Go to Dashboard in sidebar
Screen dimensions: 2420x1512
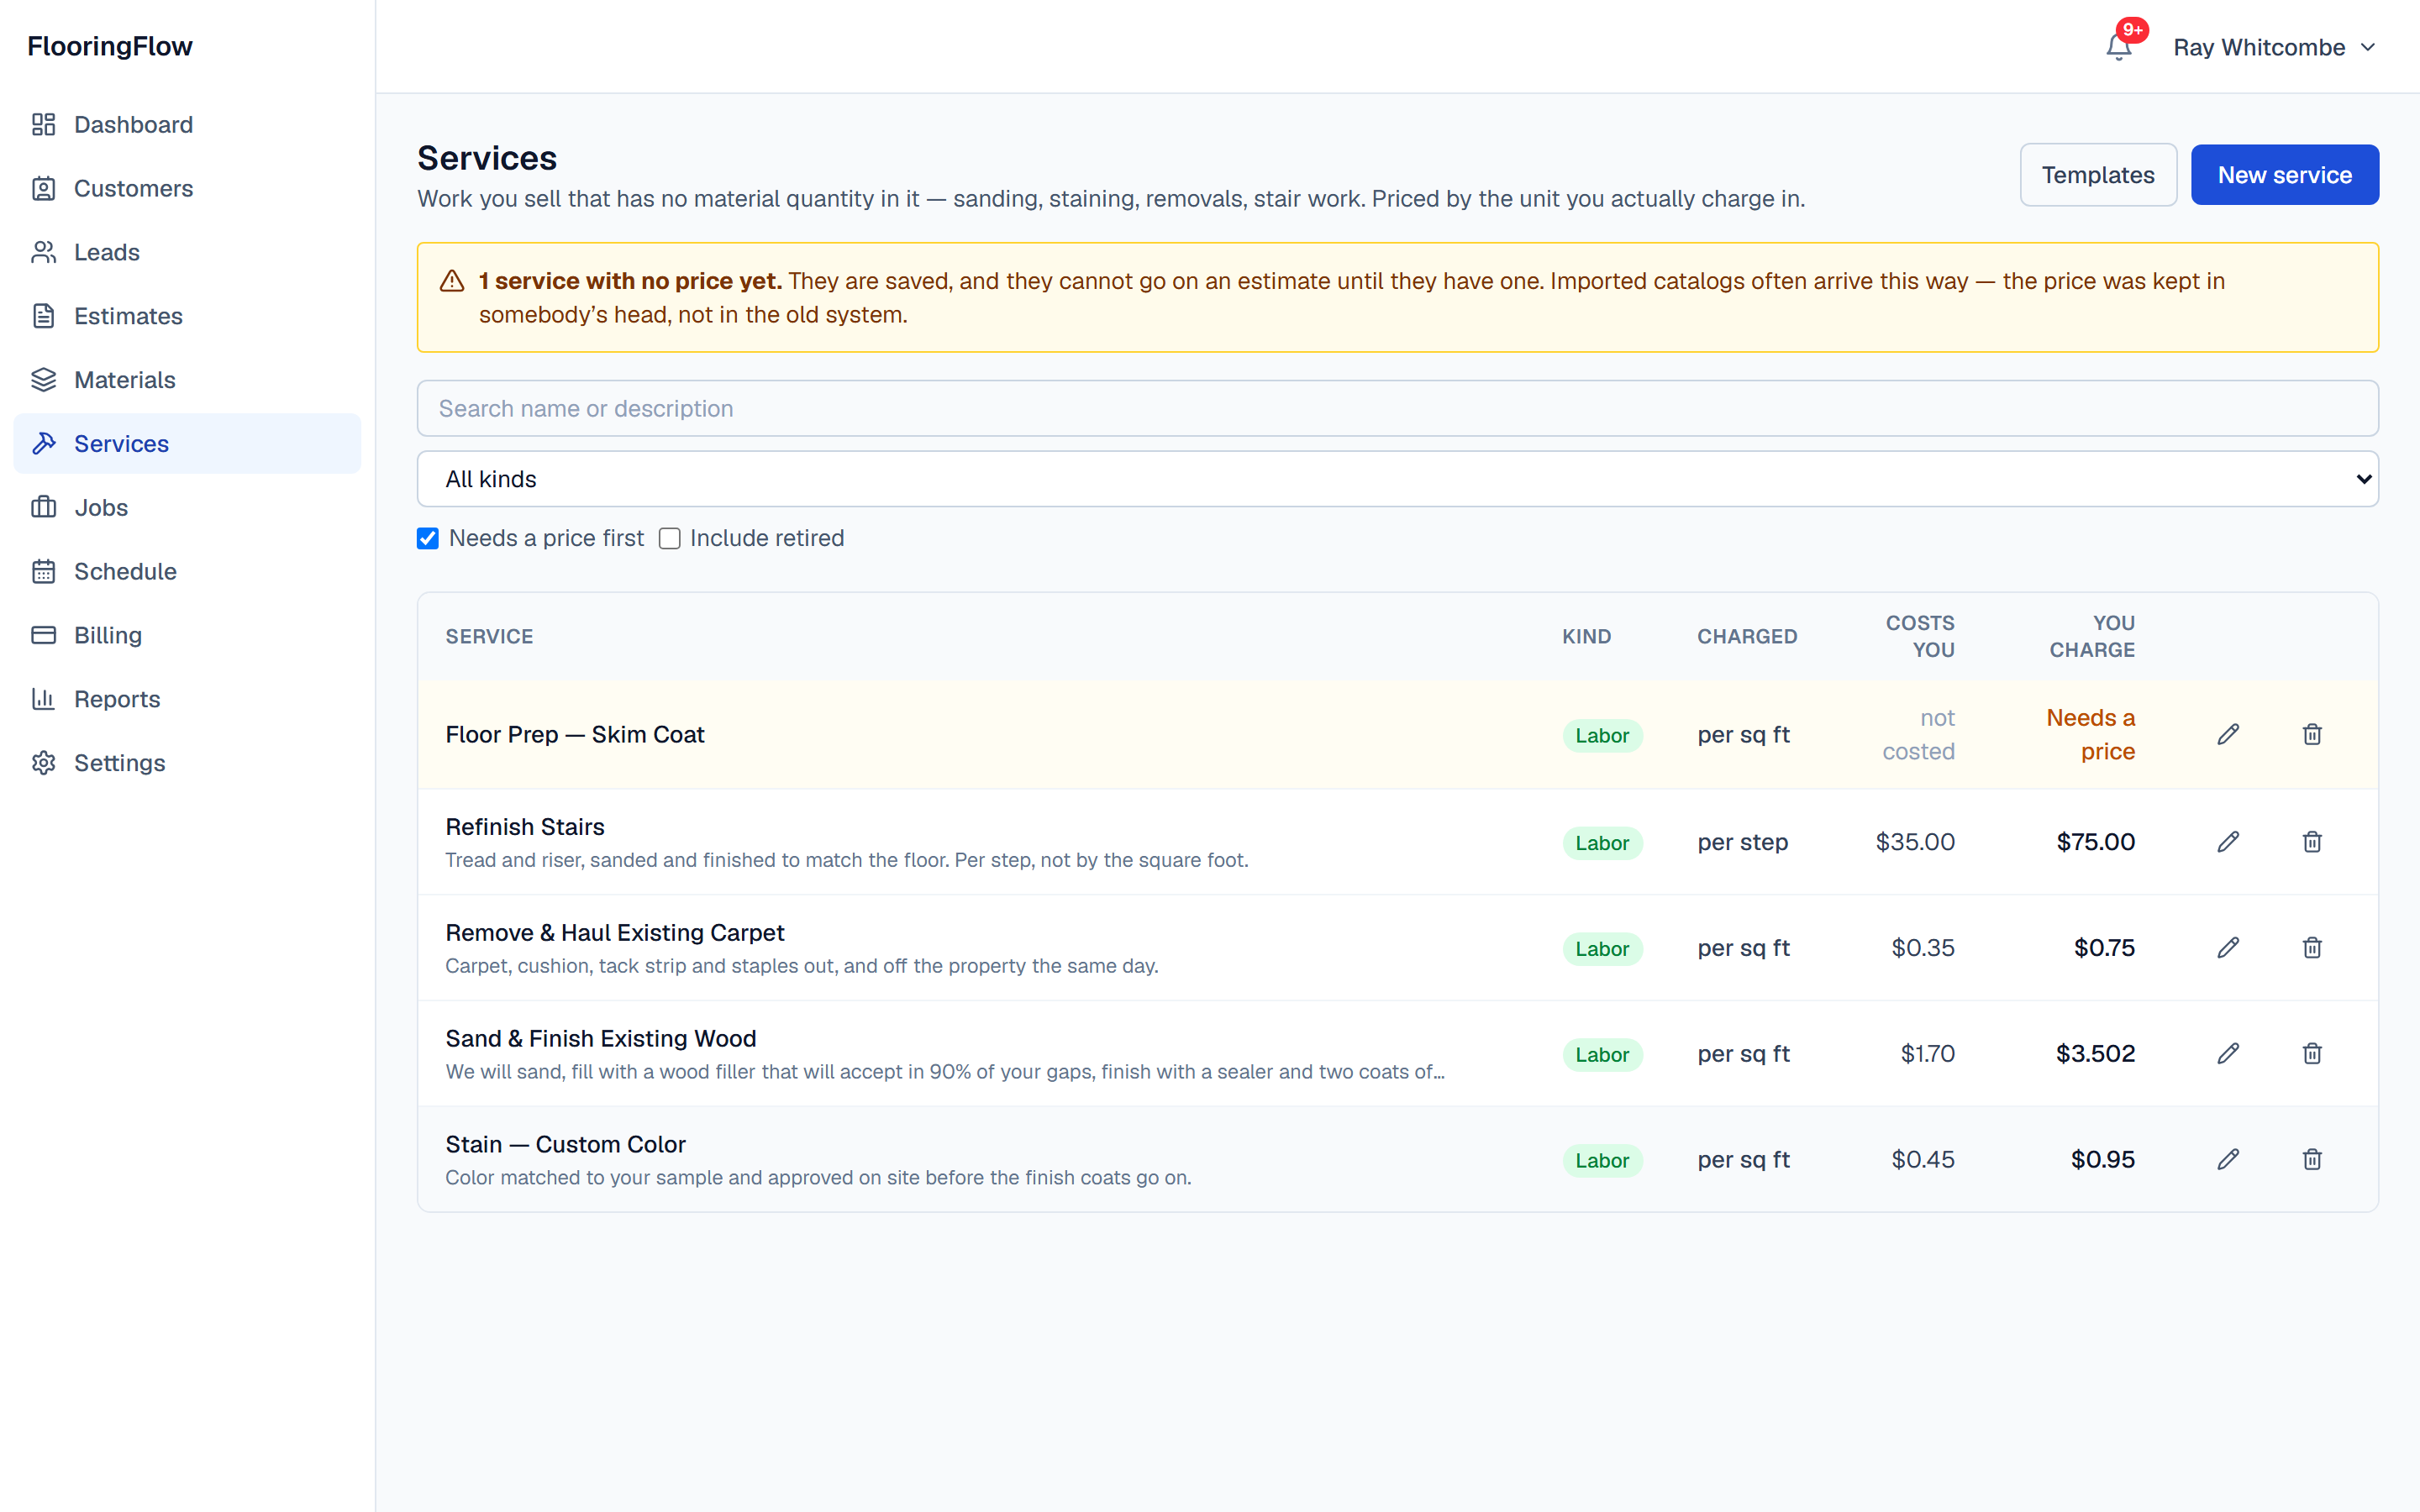(133, 124)
